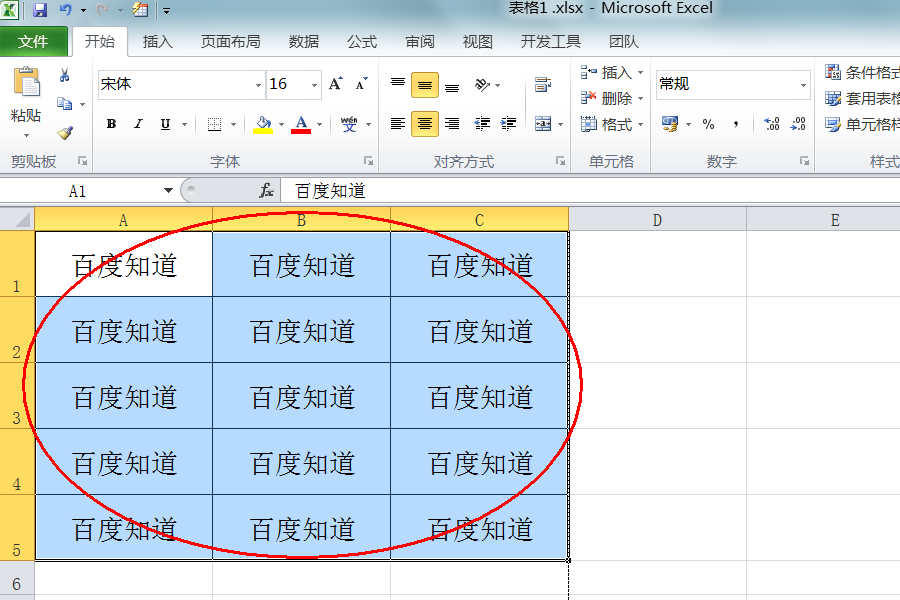This screenshot has width=900, height=600.
Task: Open the 对齐方式 dialog launcher
Action: click(x=560, y=161)
